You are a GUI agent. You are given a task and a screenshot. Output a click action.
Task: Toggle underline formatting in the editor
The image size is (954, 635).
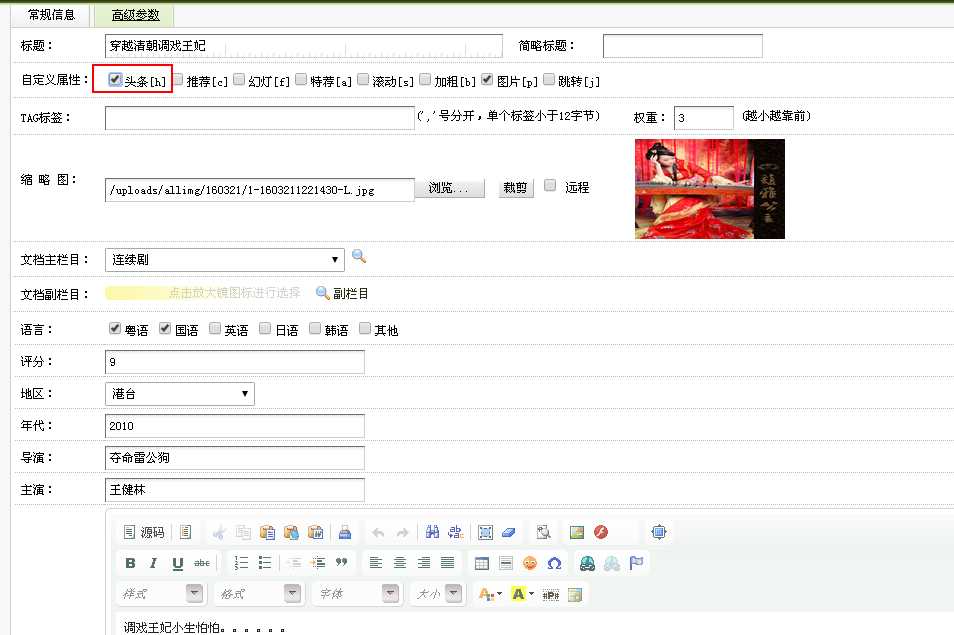point(177,563)
